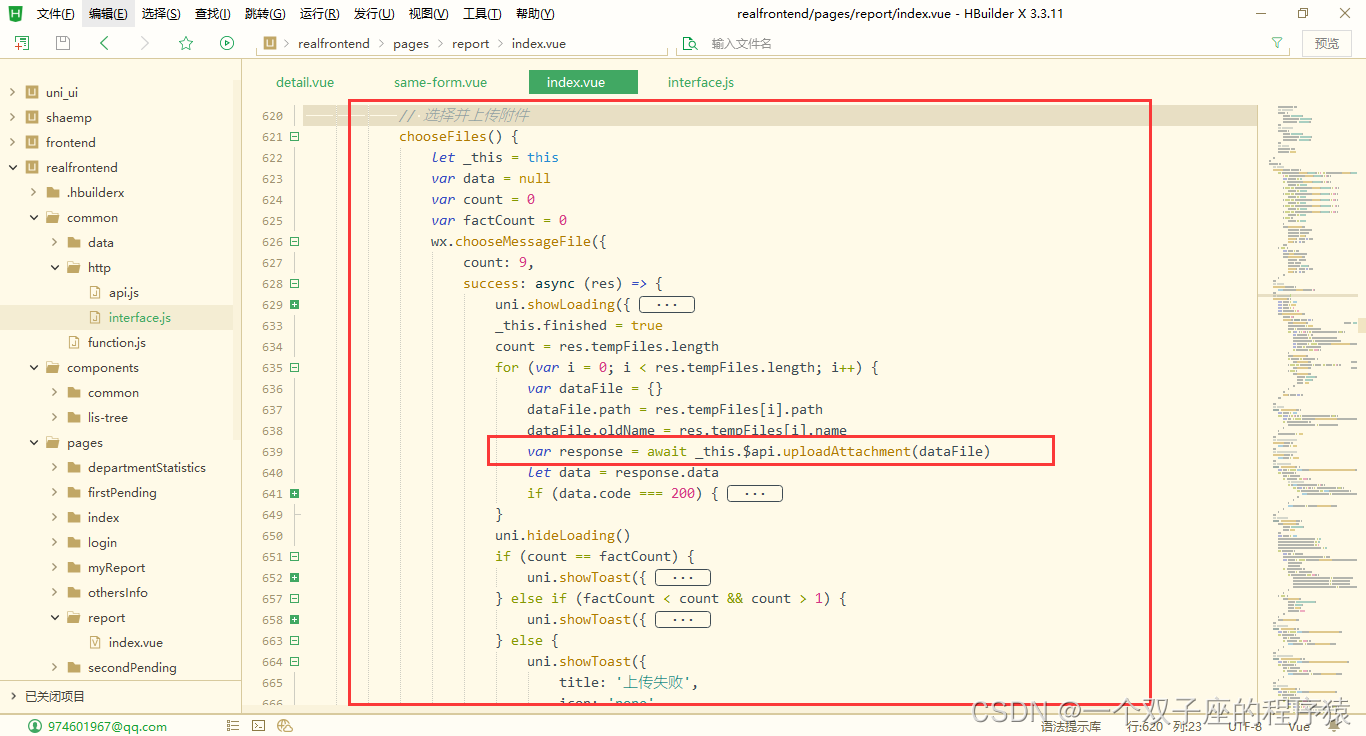The image size is (1366, 736).
Task: Open the 文件(F) menu
Action: (55, 14)
